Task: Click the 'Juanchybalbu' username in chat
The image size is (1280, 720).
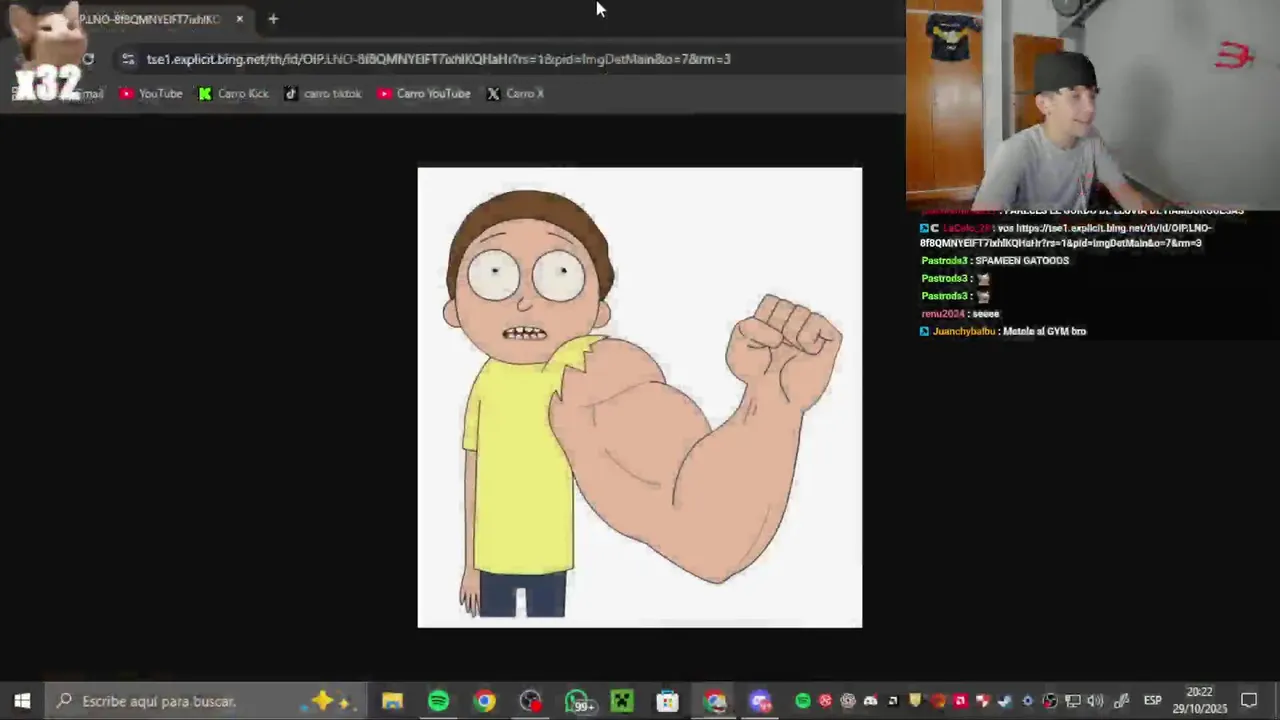Action: [x=963, y=331]
